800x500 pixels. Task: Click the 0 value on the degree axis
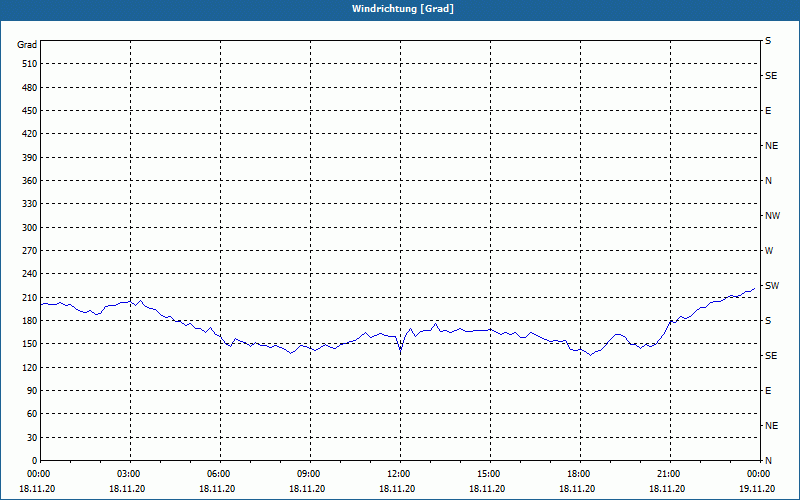[34, 461]
